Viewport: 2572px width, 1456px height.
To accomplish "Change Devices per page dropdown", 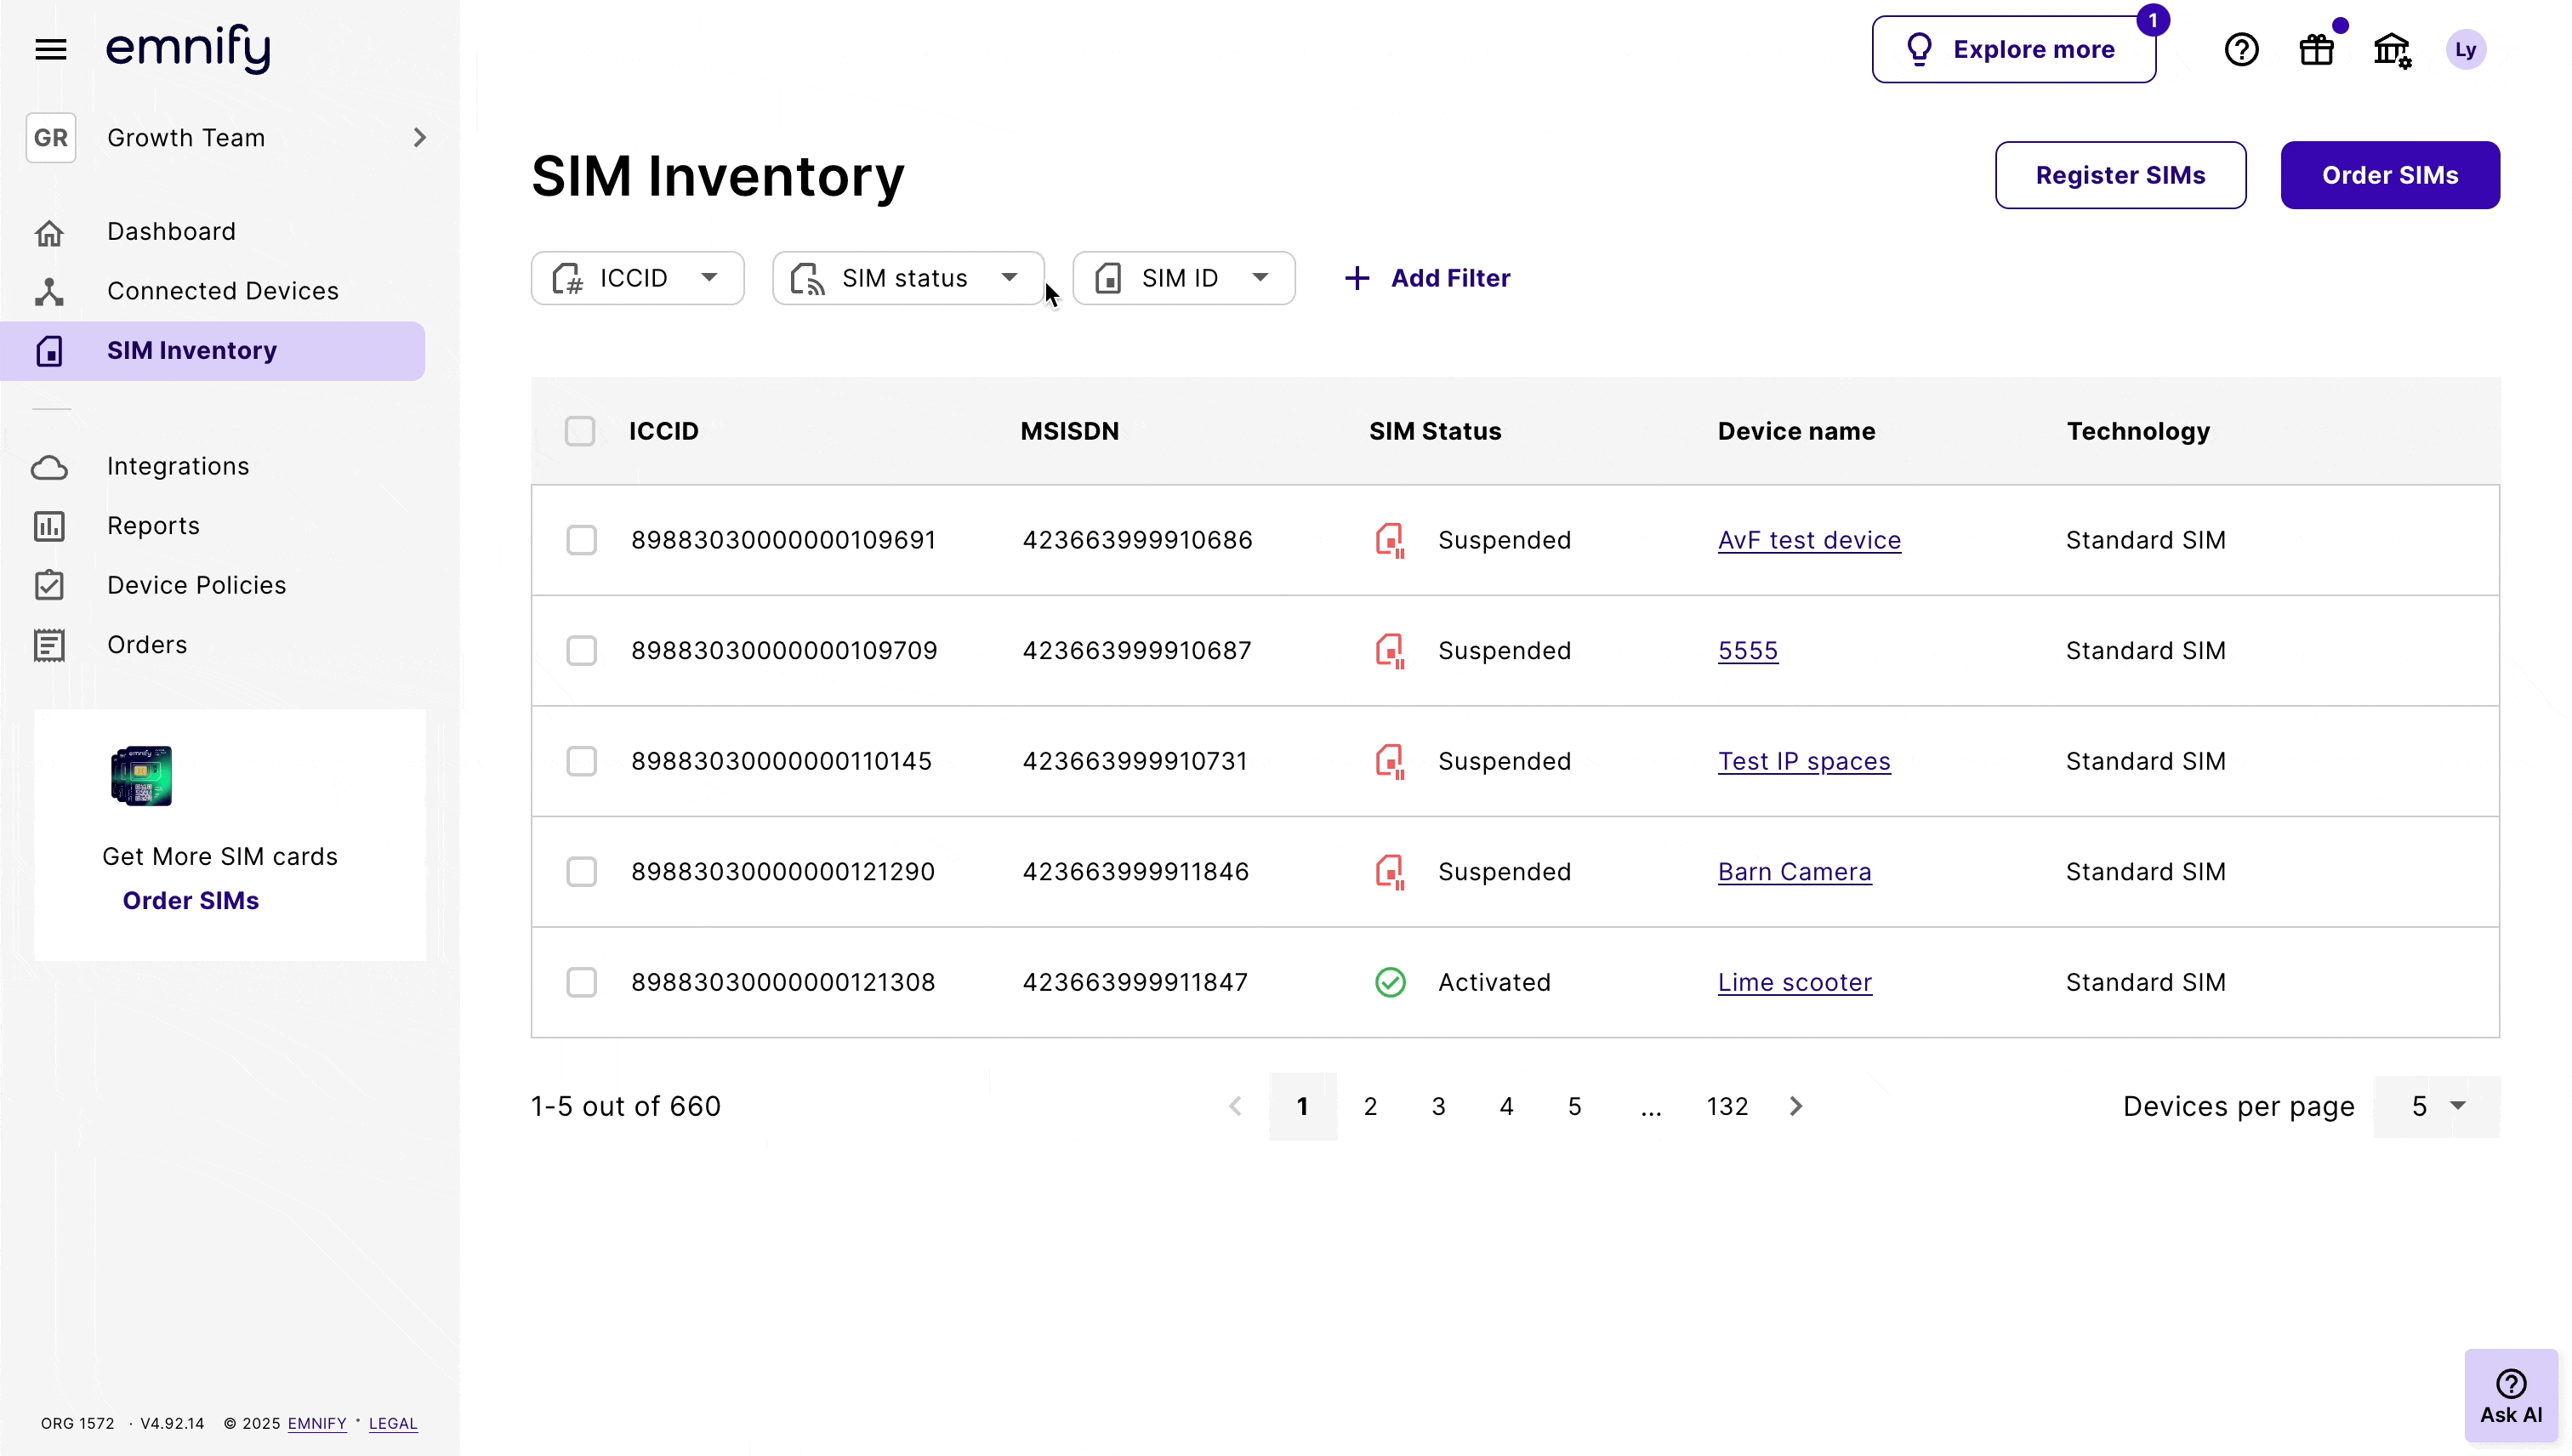I will 2436,1106.
